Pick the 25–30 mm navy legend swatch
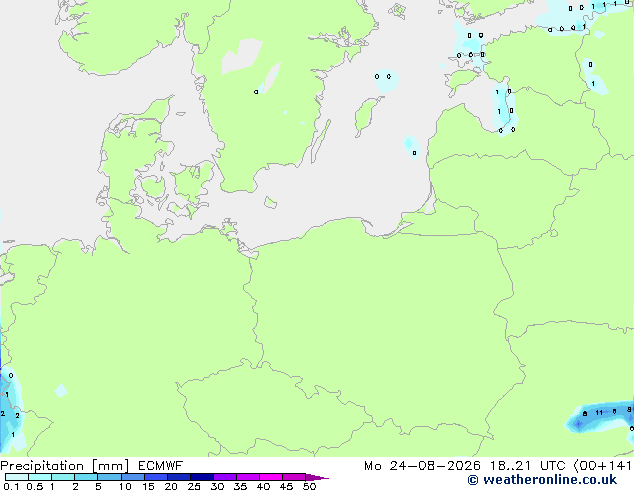Viewport: 634px width, 490px height. 201,477
